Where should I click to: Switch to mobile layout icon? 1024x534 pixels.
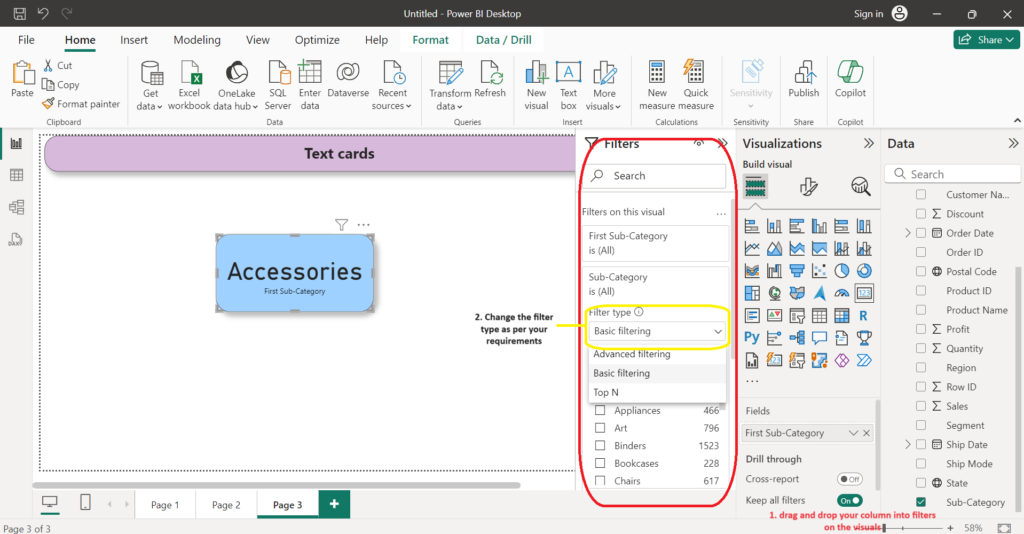(85, 503)
